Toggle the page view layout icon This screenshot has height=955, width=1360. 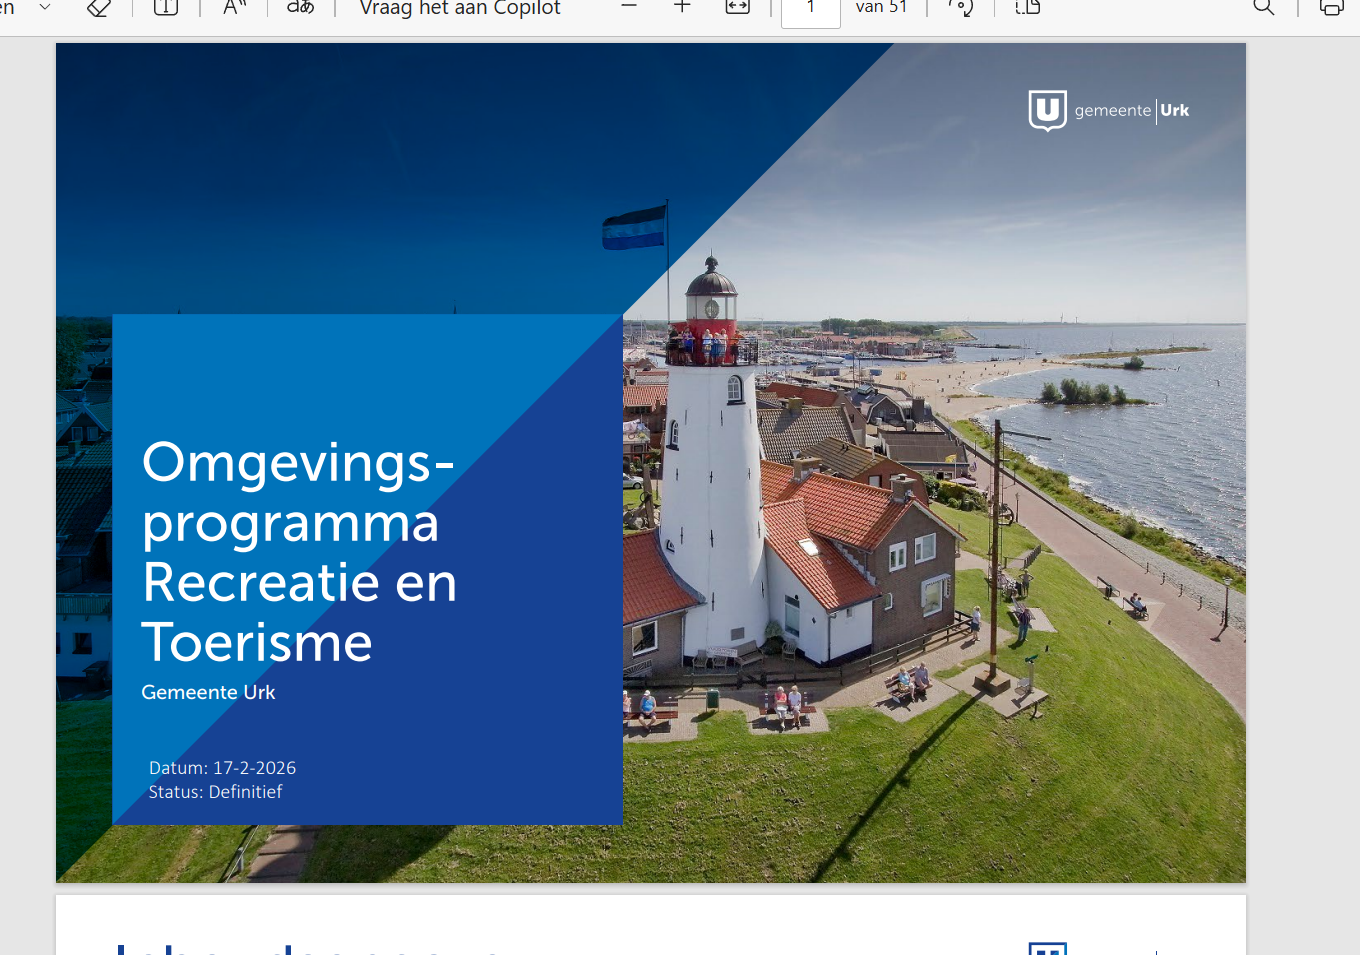click(1028, 8)
